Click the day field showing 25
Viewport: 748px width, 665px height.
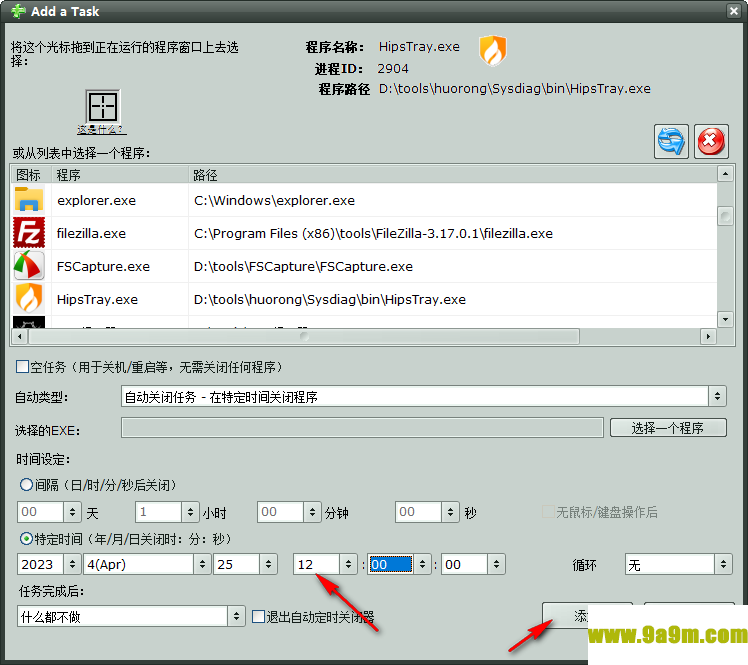(237, 564)
